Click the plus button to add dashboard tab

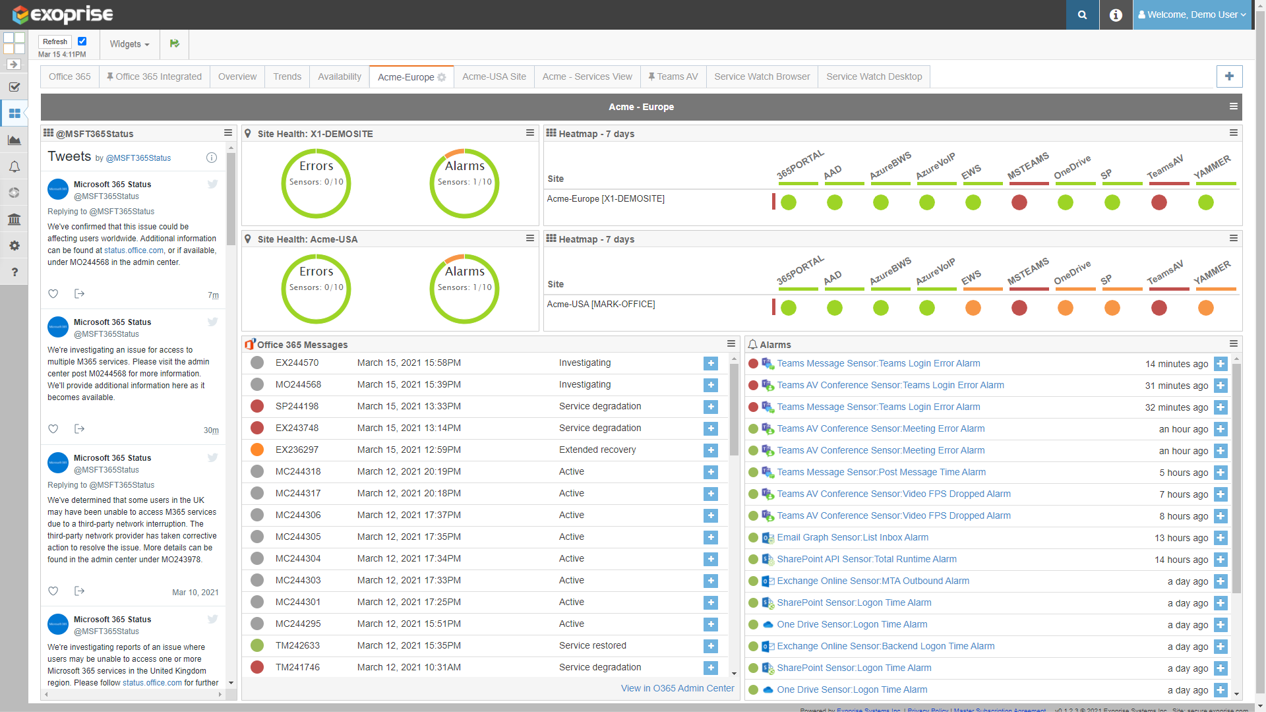point(1229,76)
